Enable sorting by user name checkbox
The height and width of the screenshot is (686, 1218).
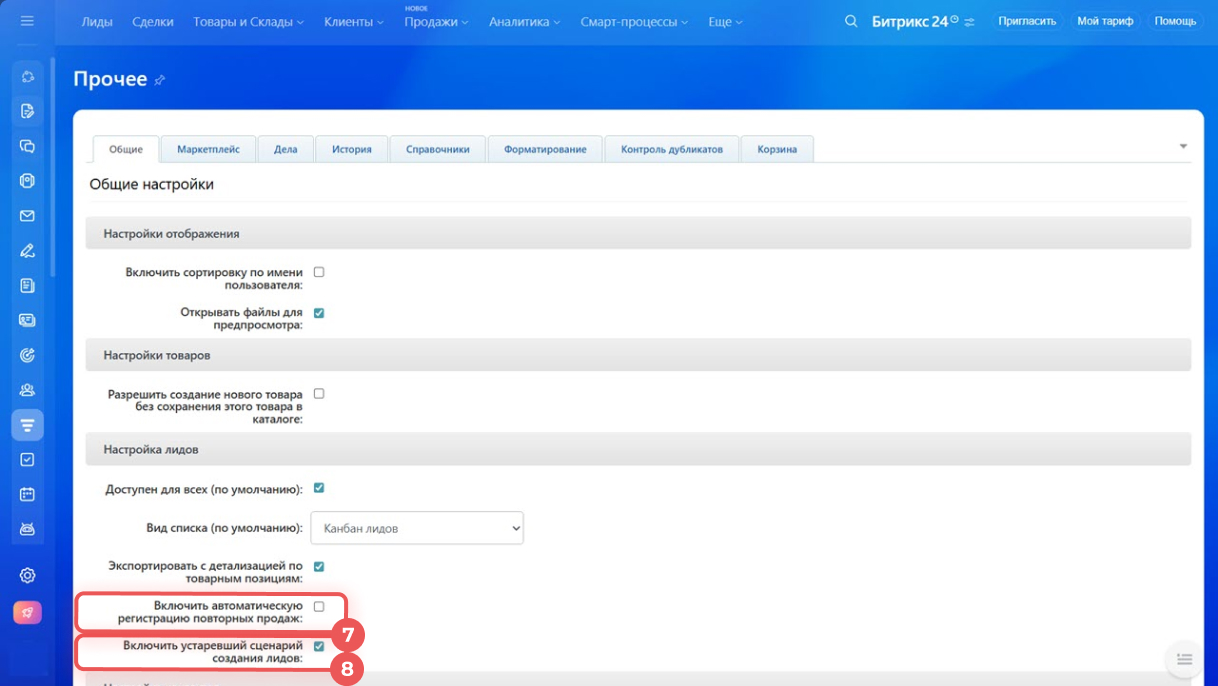point(319,272)
